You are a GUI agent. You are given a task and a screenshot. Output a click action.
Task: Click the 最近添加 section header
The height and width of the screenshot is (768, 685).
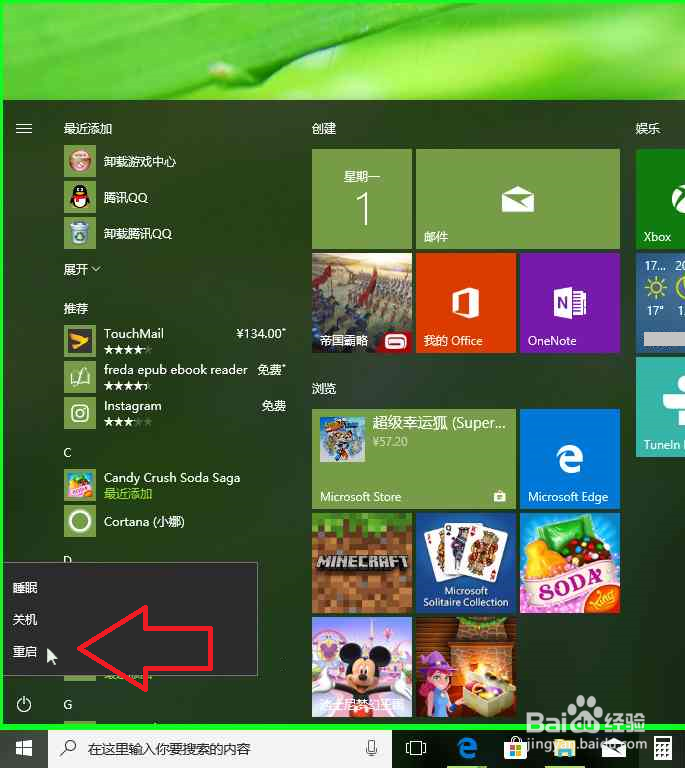click(x=88, y=129)
